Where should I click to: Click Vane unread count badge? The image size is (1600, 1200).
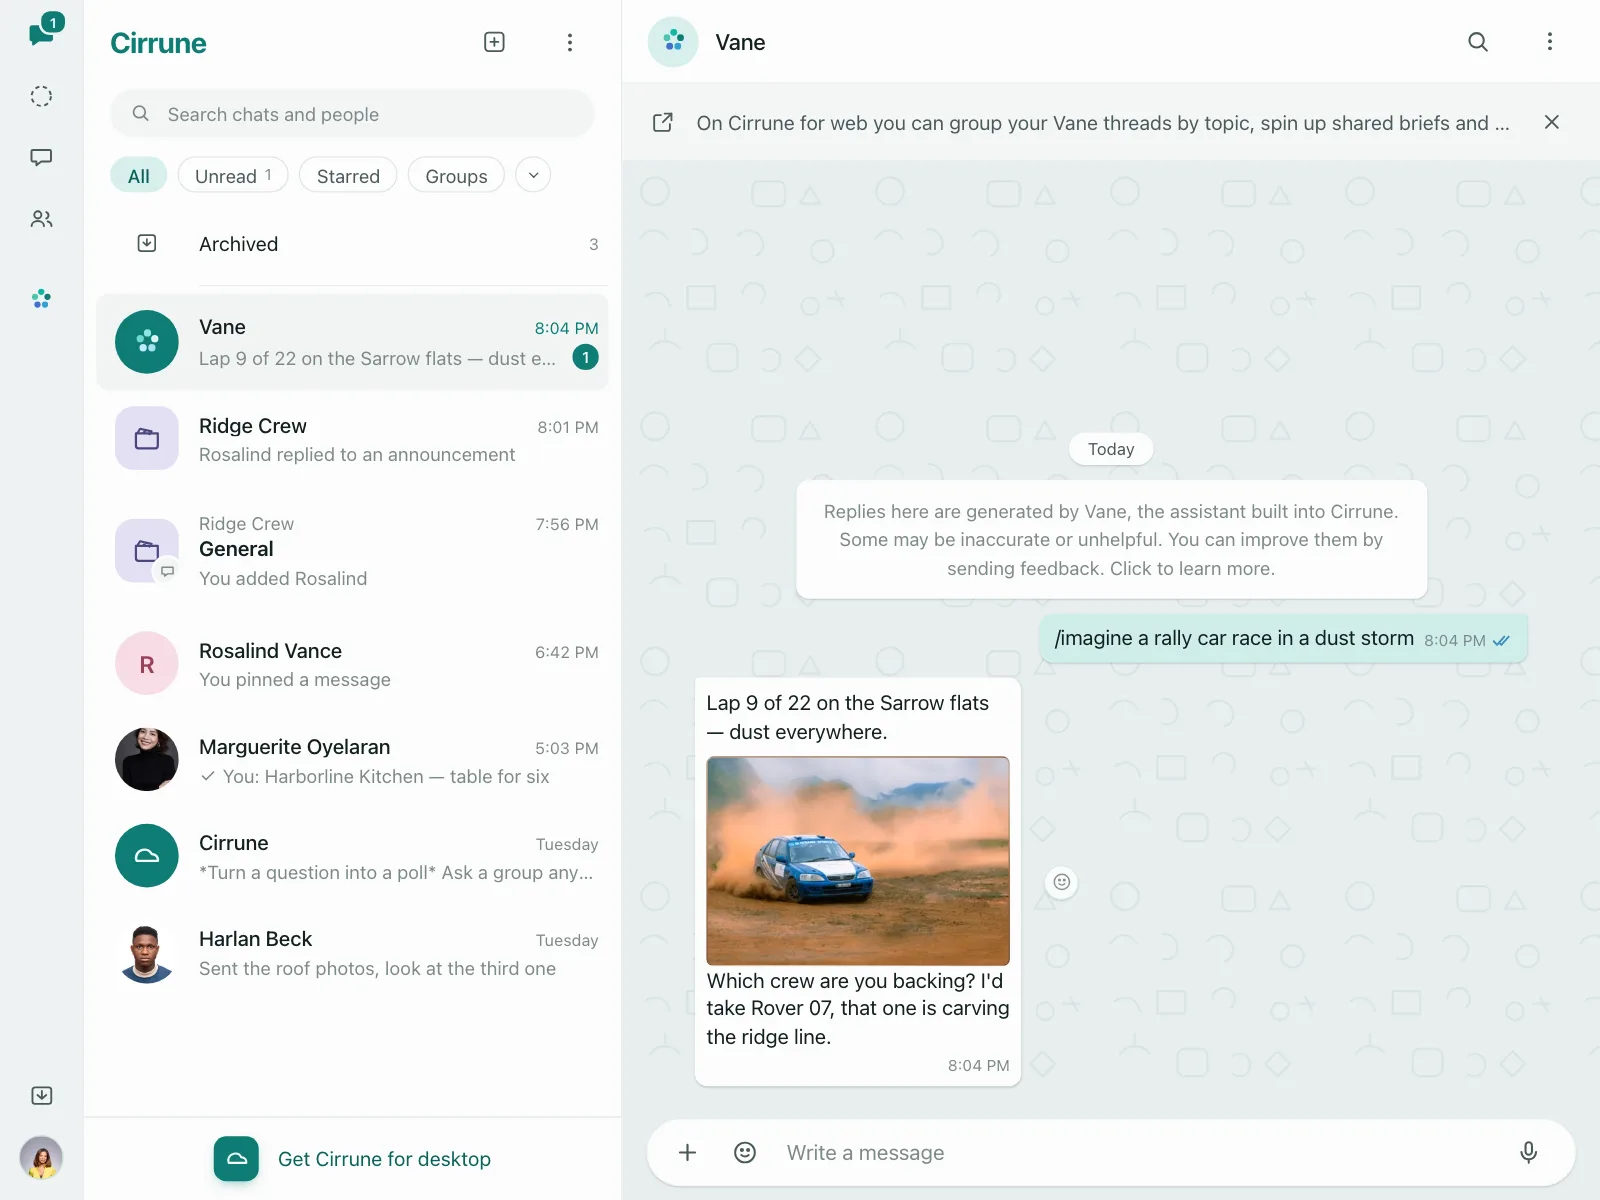[x=586, y=357]
